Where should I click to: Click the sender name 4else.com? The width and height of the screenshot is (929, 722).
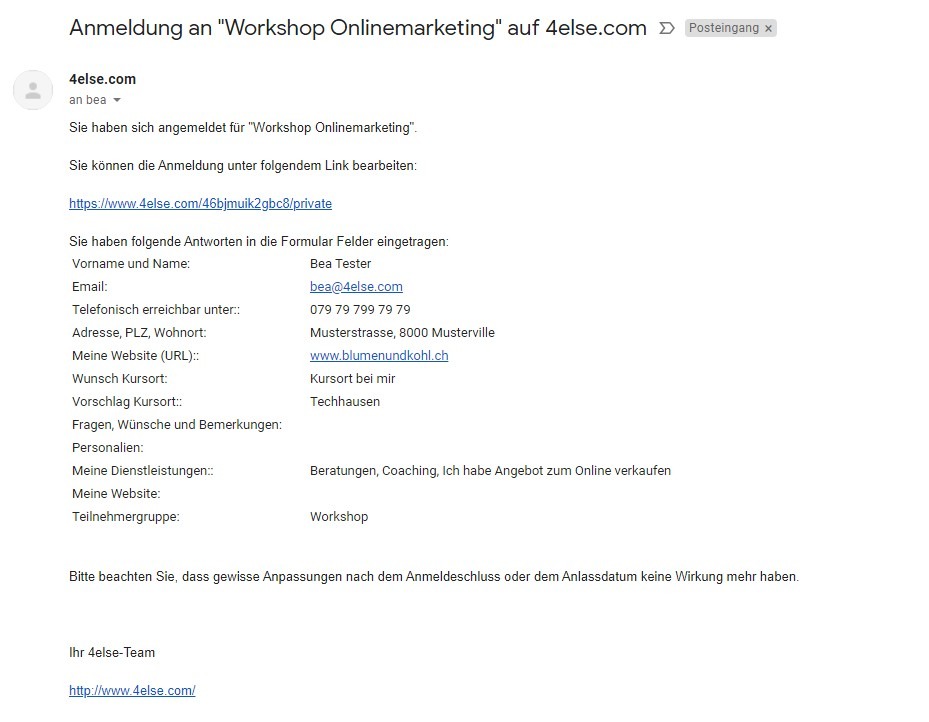point(102,79)
